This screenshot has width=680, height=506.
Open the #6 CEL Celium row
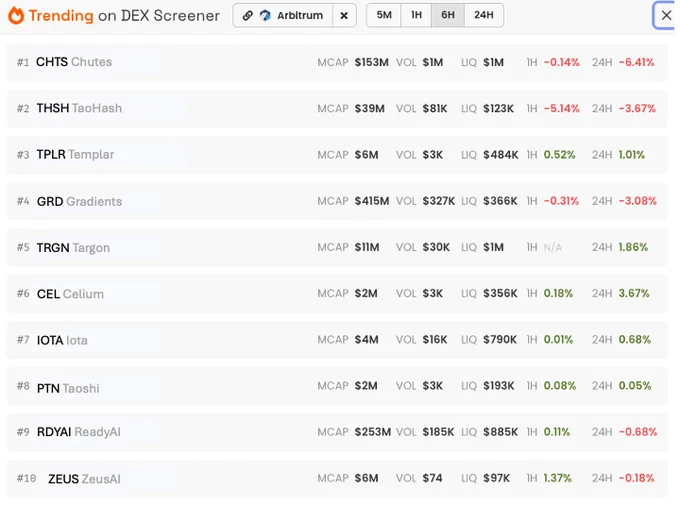click(x=337, y=294)
